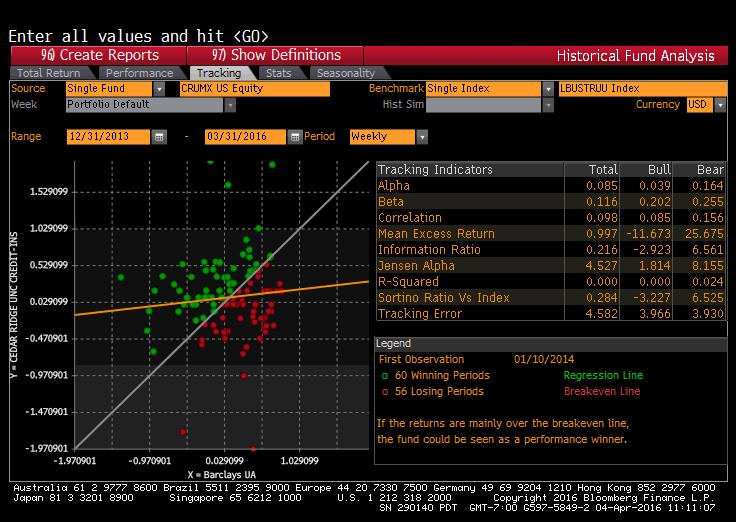Click the Y axis value 1.529099
Image resolution: width=736 pixels, height=522 pixels.
point(49,192)
